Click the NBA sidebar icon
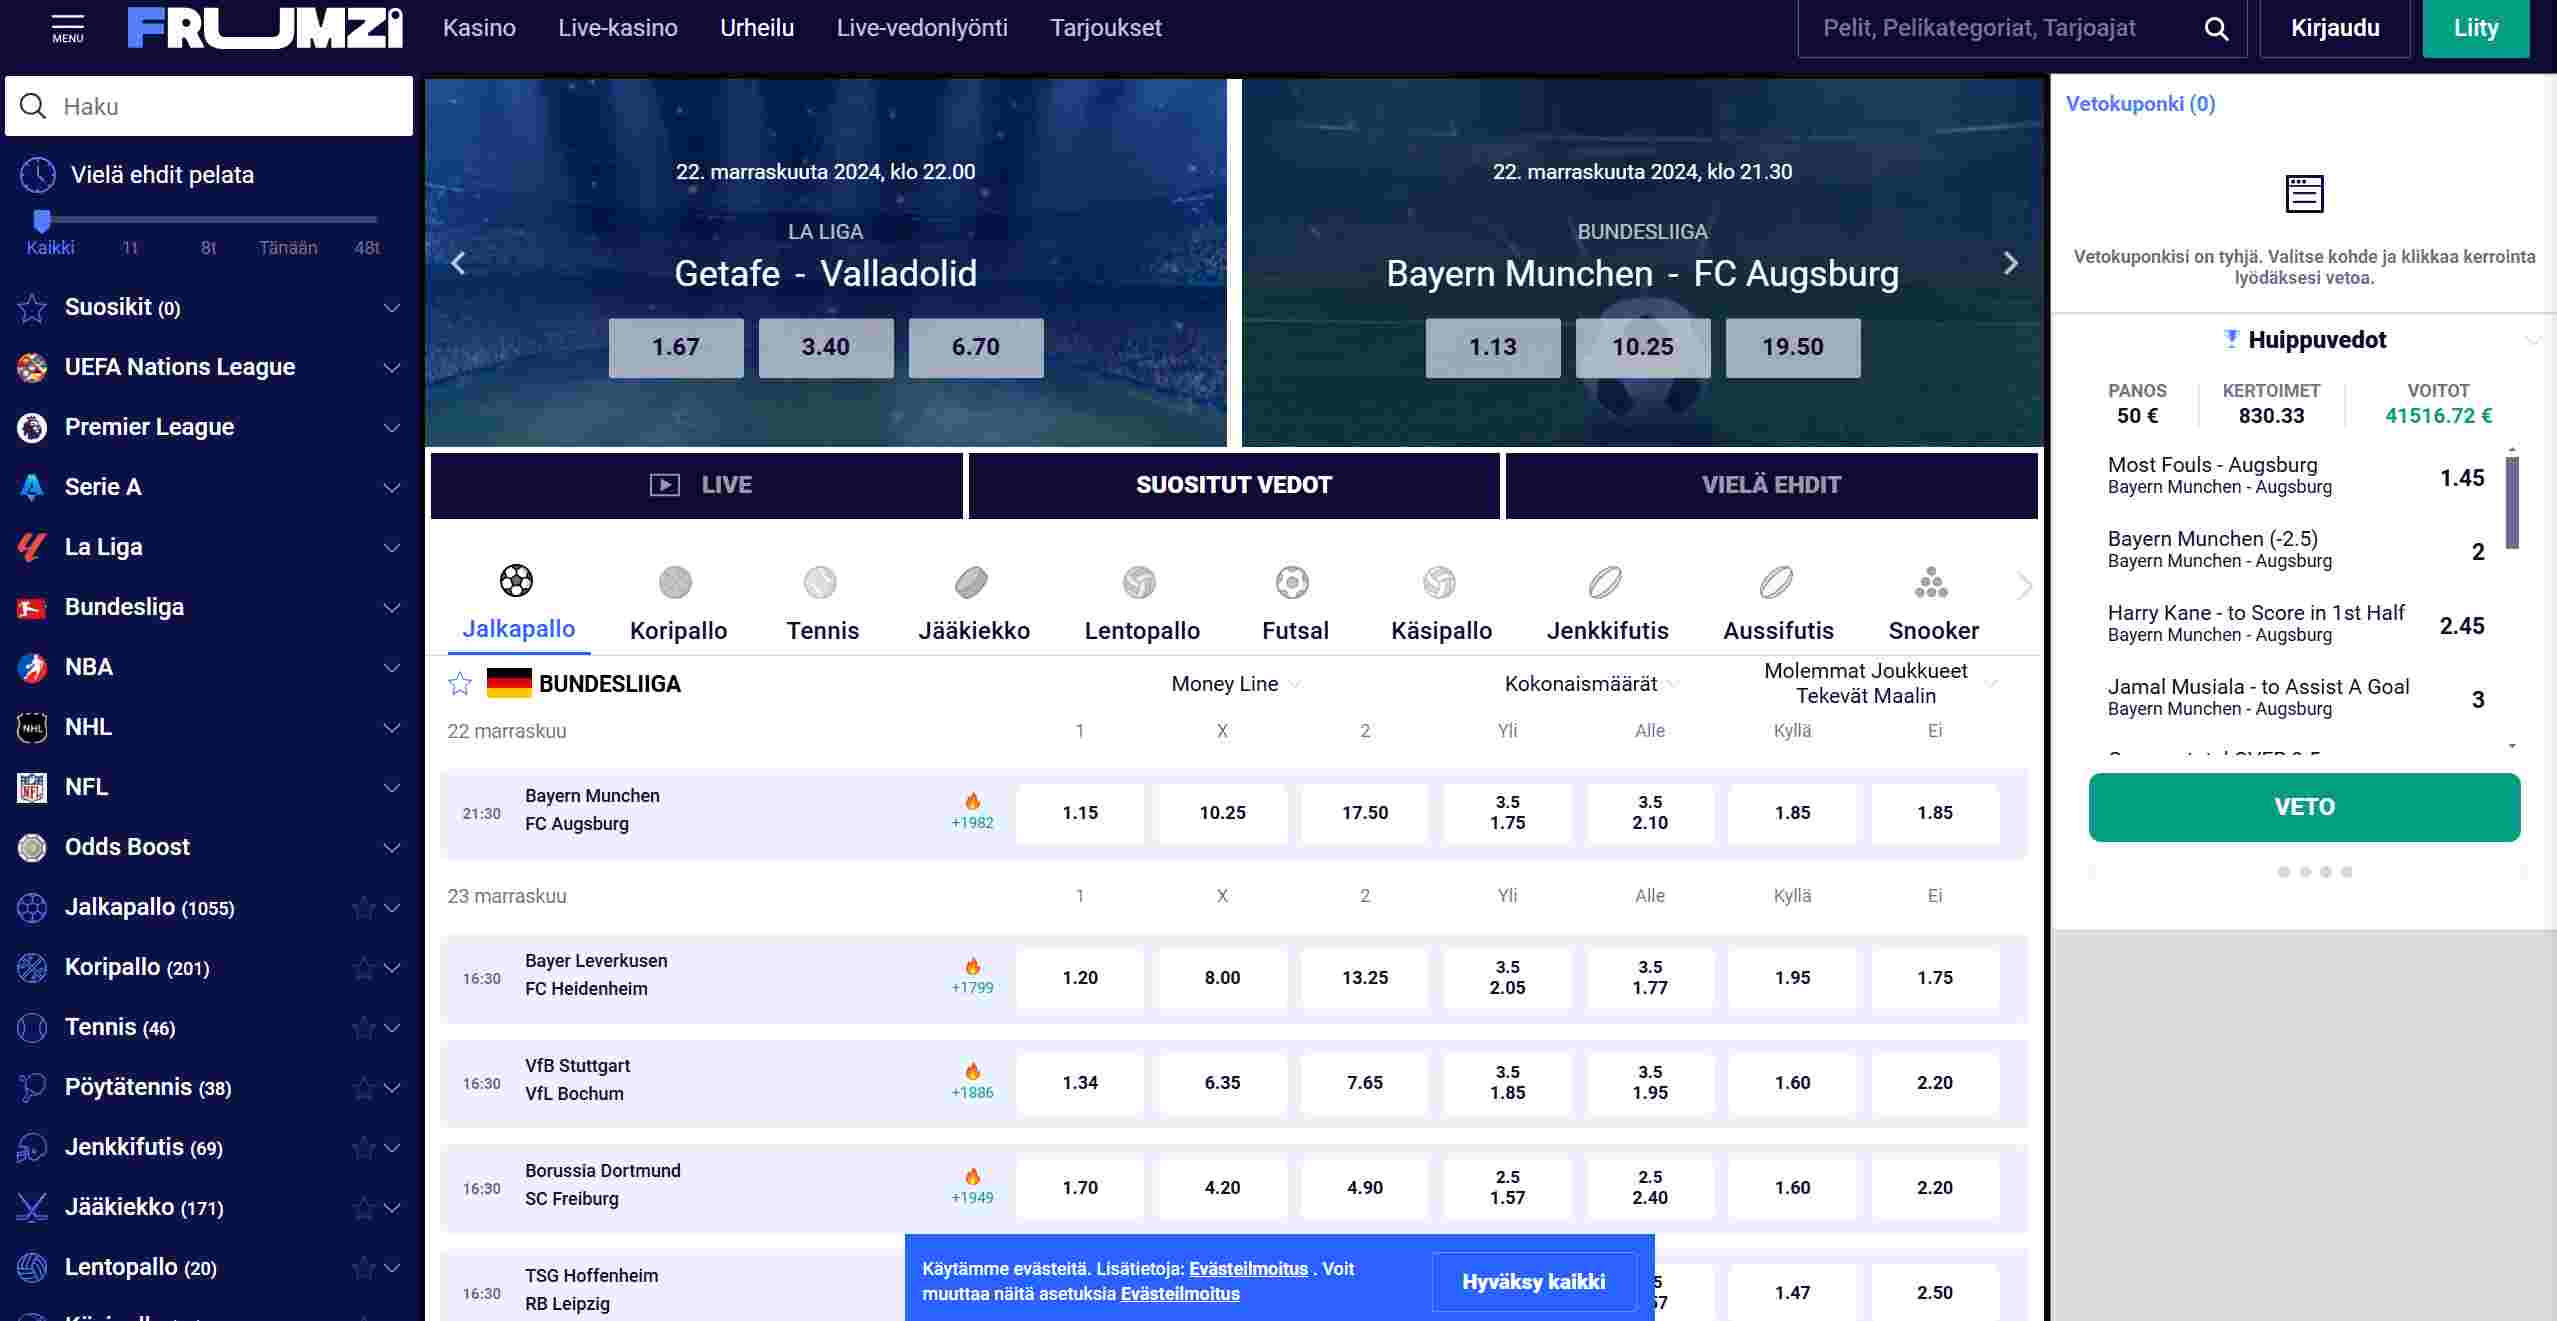Viewport: 2557px width, 1321px height. [x=32, y=667]
